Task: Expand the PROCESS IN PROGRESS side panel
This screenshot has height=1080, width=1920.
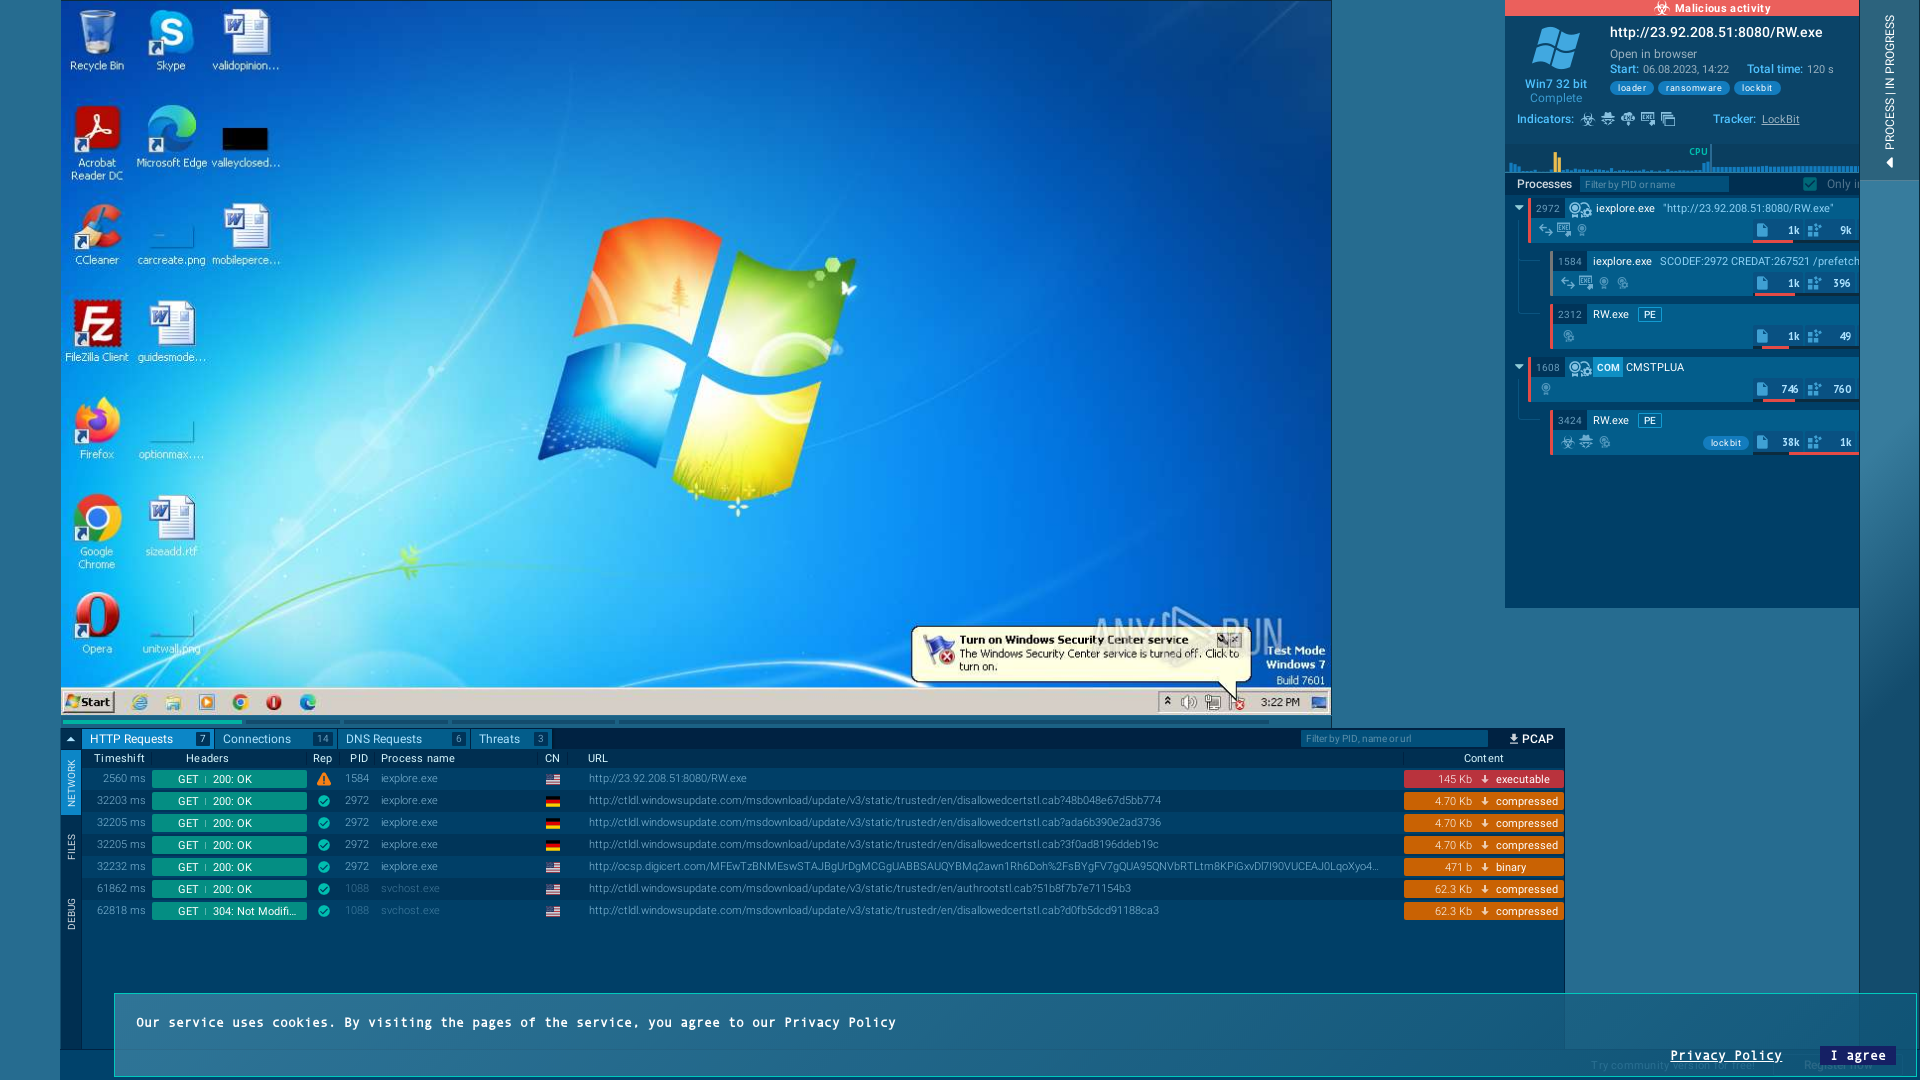Action: [1889, 90]
